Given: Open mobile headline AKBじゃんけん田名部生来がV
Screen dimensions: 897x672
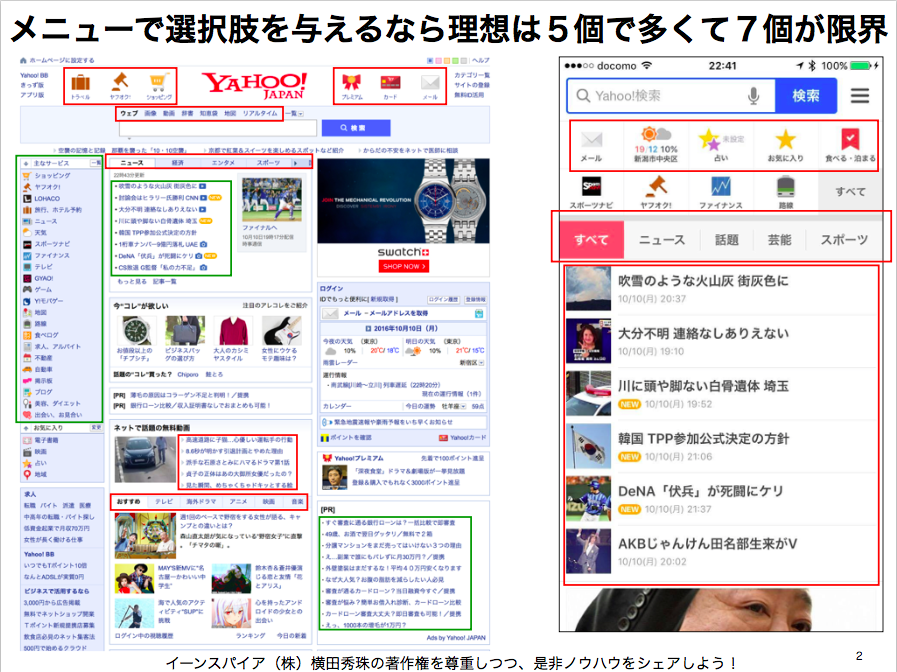Looking at the screenshot, I should click(707, 544).
